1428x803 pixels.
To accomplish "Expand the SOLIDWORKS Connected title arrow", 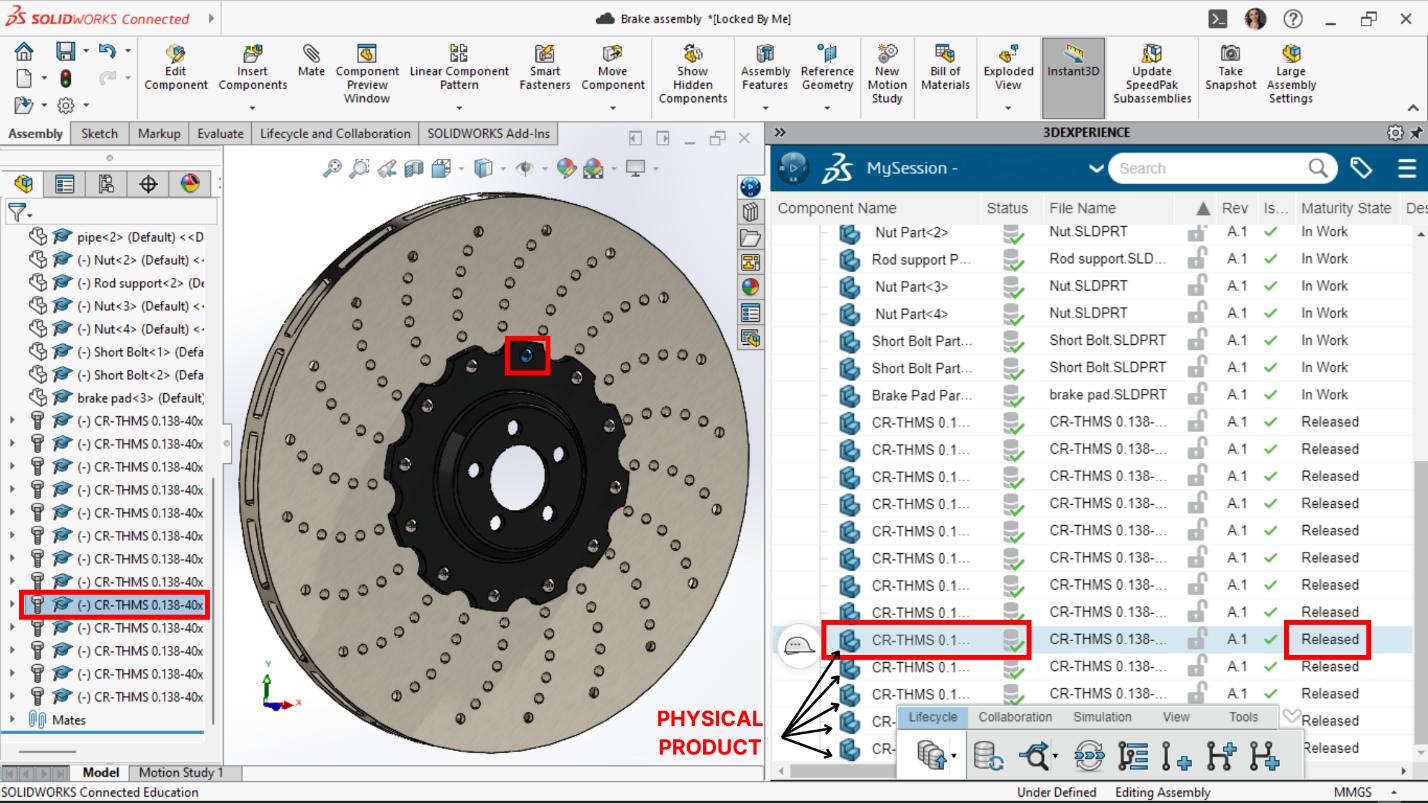I will (x=211, y=18).
